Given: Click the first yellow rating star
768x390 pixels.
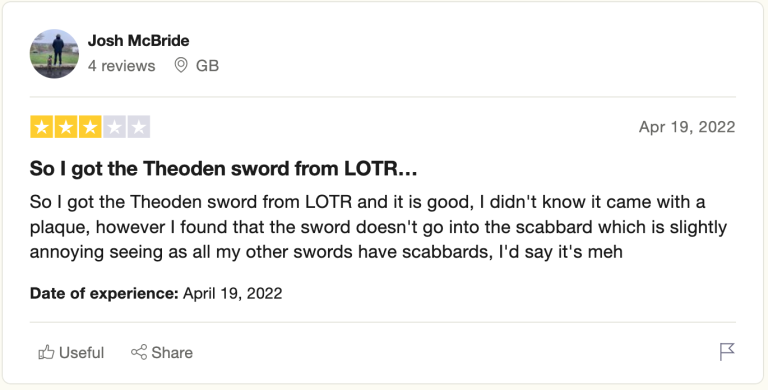Looking at the screenshot, I should pyautogui.click(x=42, y=127).
